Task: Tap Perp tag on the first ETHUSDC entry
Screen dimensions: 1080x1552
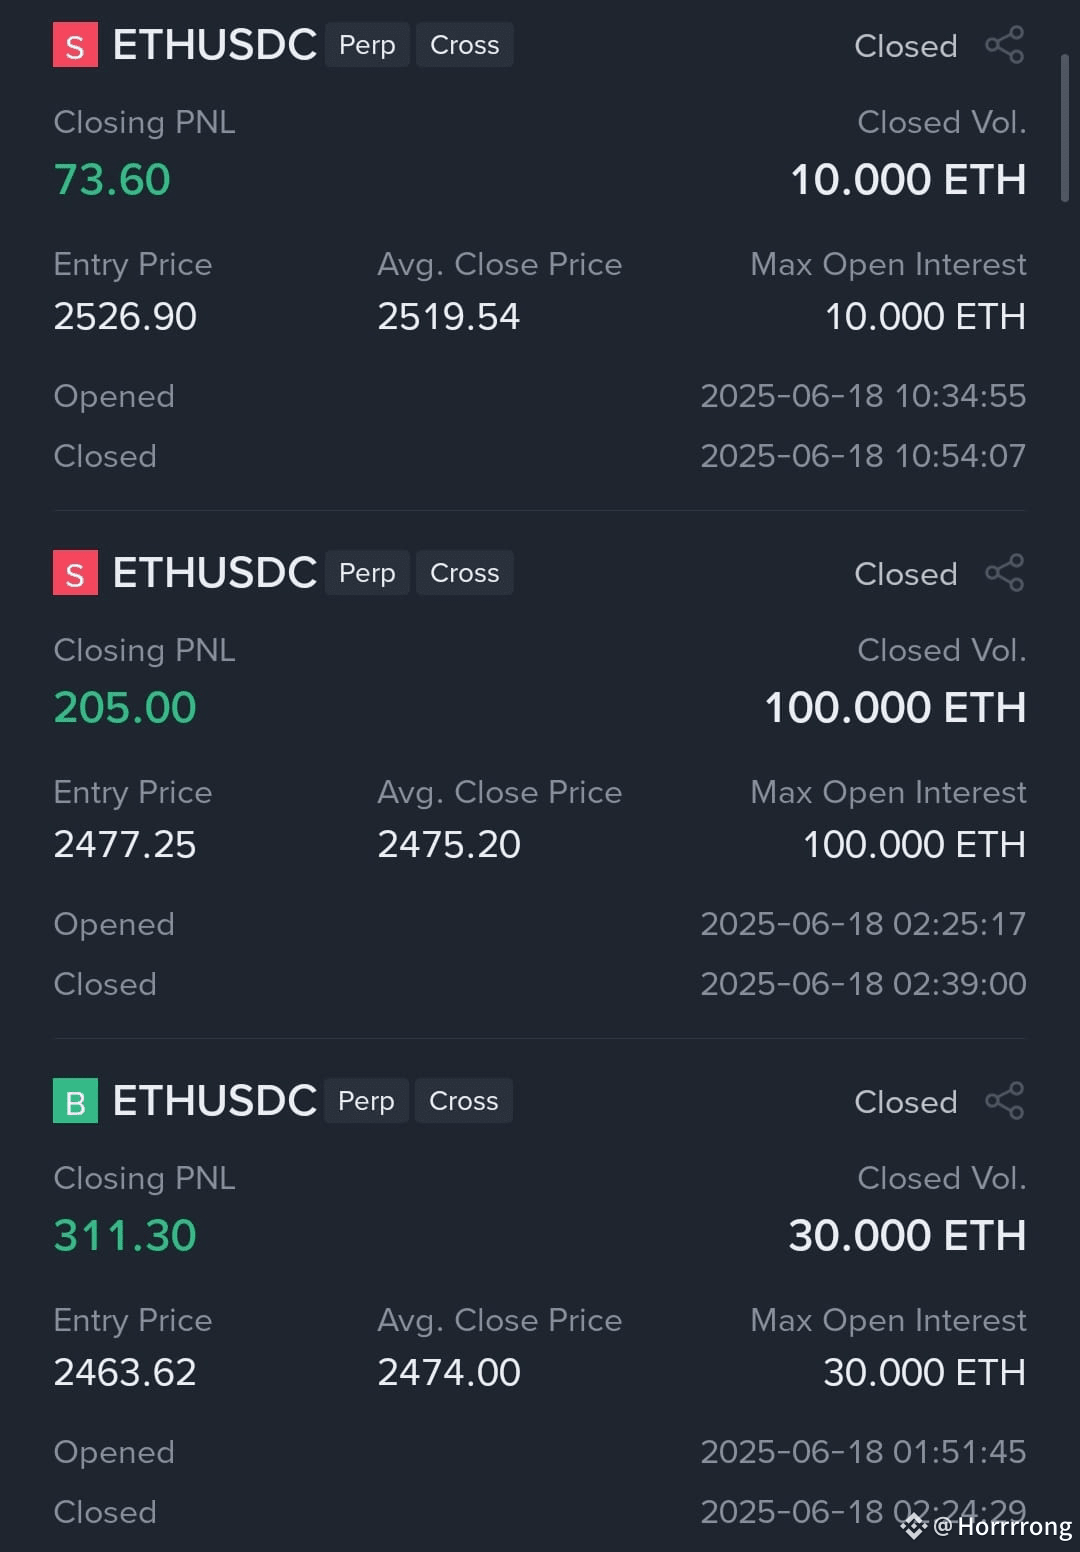Action: tap(367, 45)
